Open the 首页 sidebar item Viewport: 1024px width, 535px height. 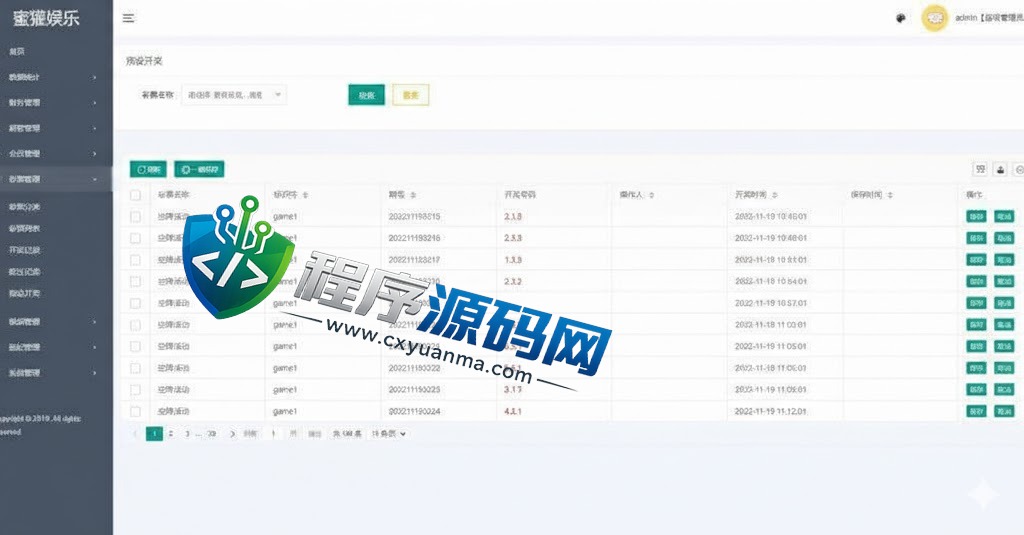56,52
